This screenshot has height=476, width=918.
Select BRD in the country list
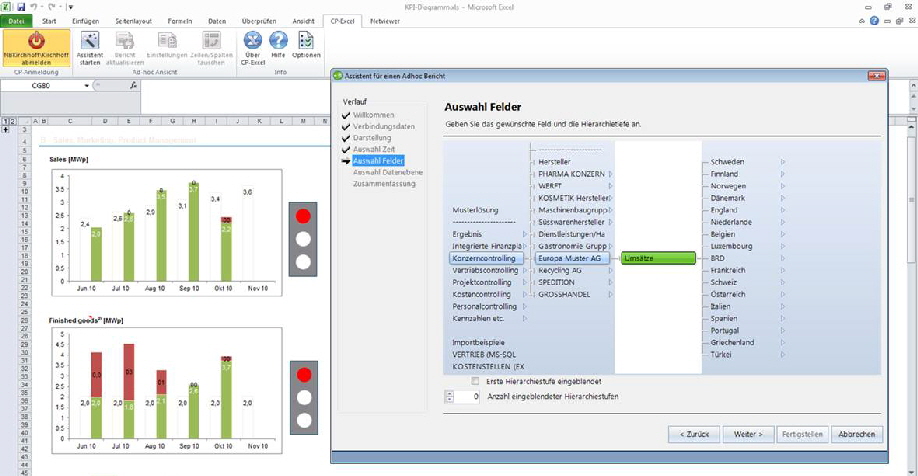[717, 258]
